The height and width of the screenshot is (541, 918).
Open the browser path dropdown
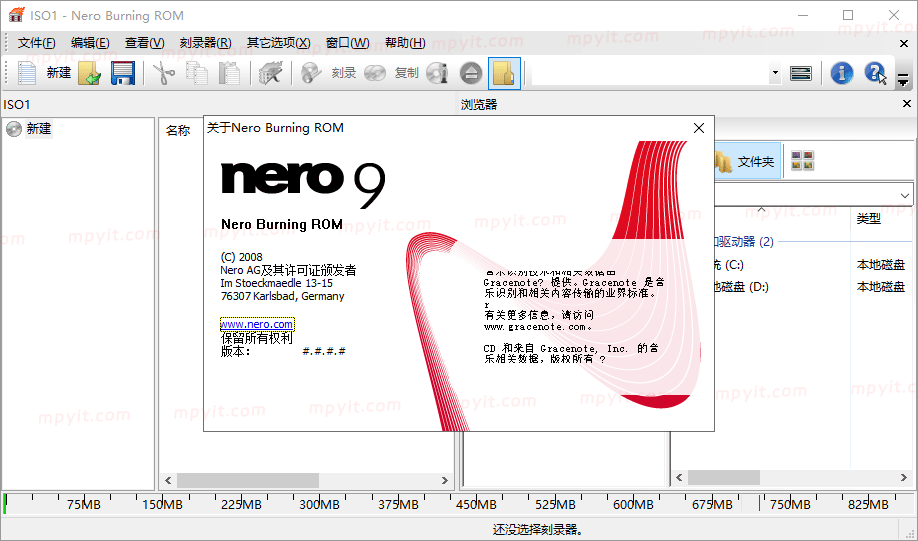(905, 195)
